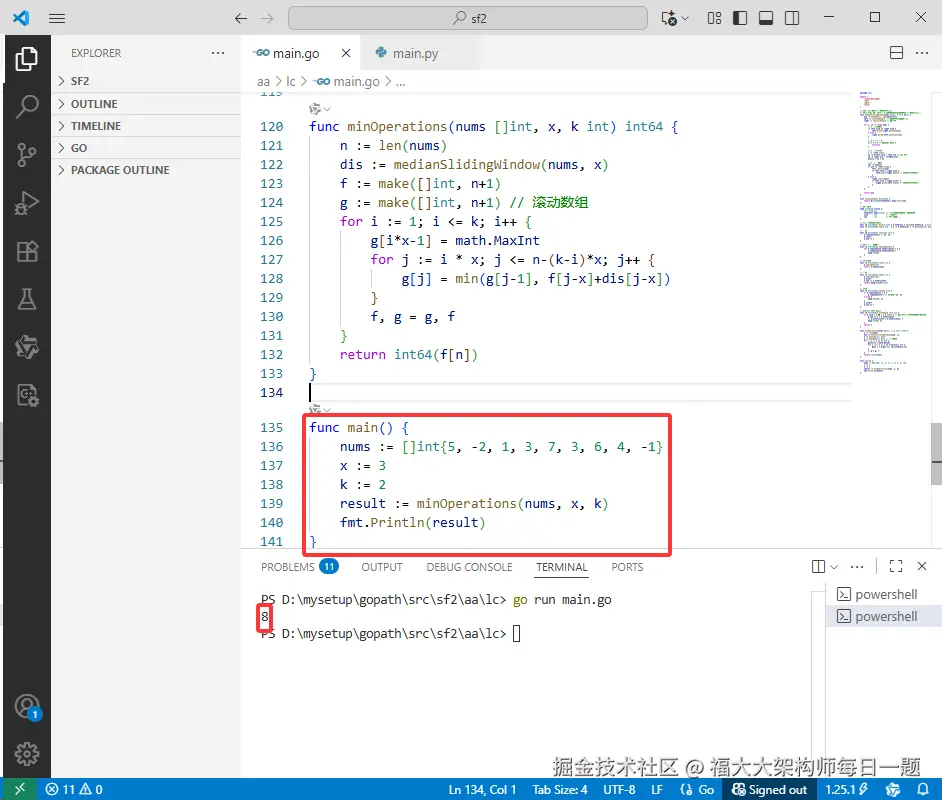The width and height of the screenshot is (942, 800).
Task: Open terminal launch profile dropdown chevron
Action: (834, 566)
